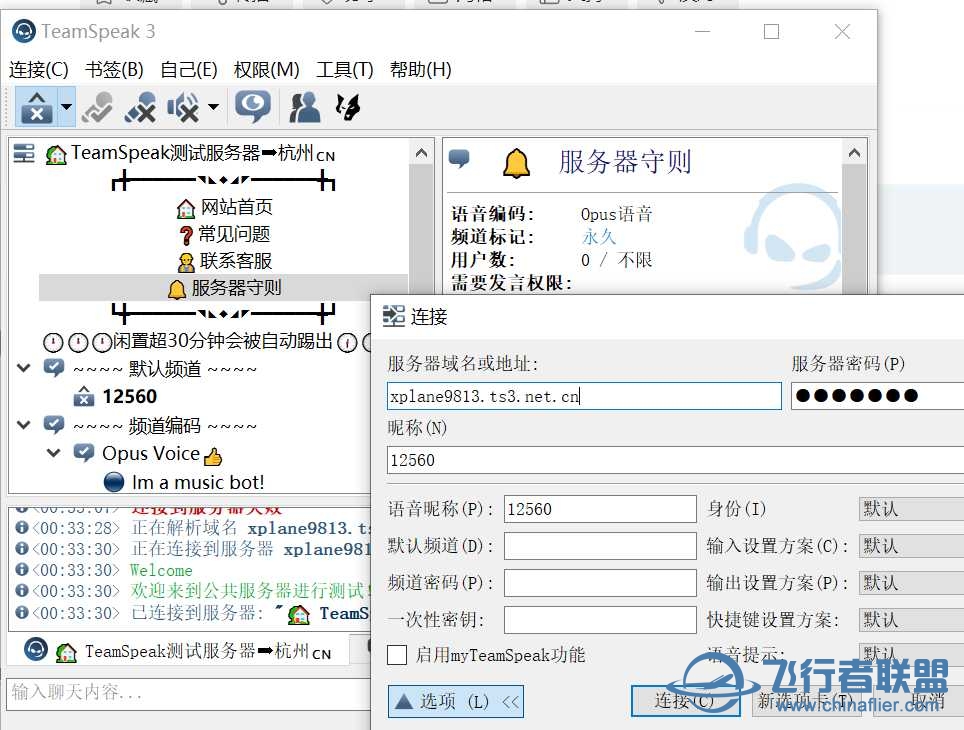Click the 服务器域名或地址 input field

coord(583,396)
